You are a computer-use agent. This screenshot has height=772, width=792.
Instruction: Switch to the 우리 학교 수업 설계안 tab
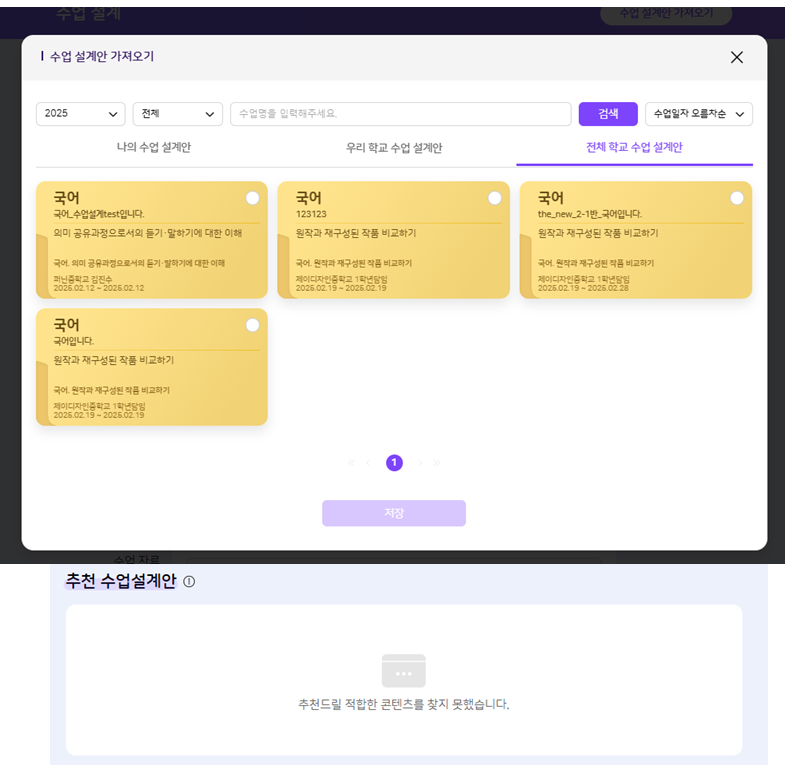point(394,148)
